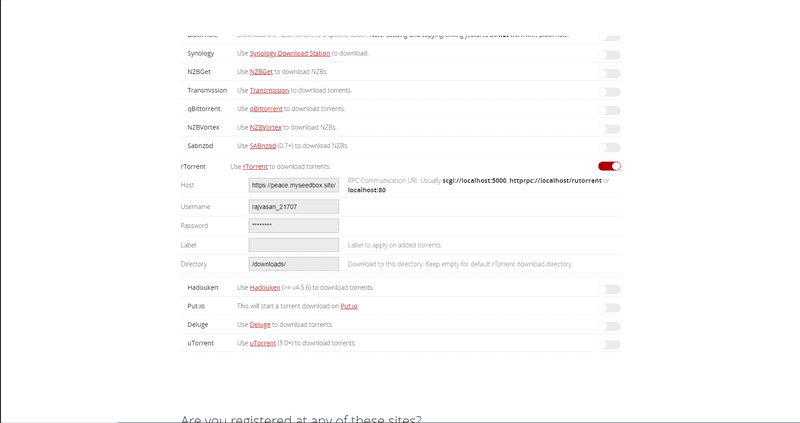Click the empty Label text box
This screenshot has width=800, height=423.
(293, 245)
